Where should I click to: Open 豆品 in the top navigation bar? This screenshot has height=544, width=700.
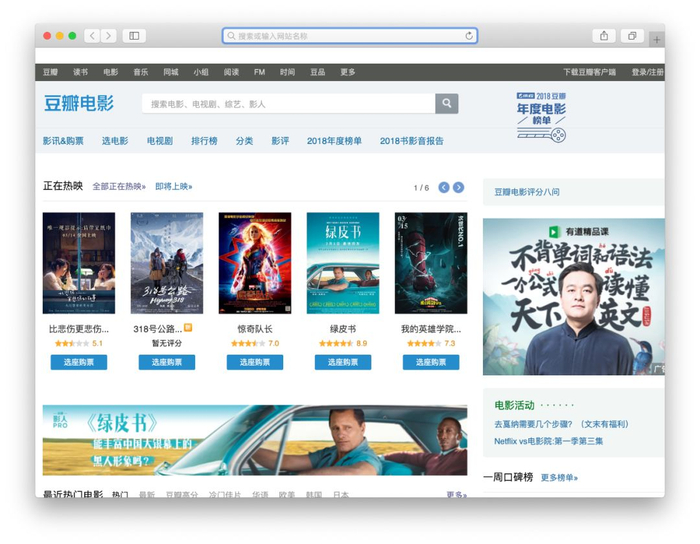317,72
